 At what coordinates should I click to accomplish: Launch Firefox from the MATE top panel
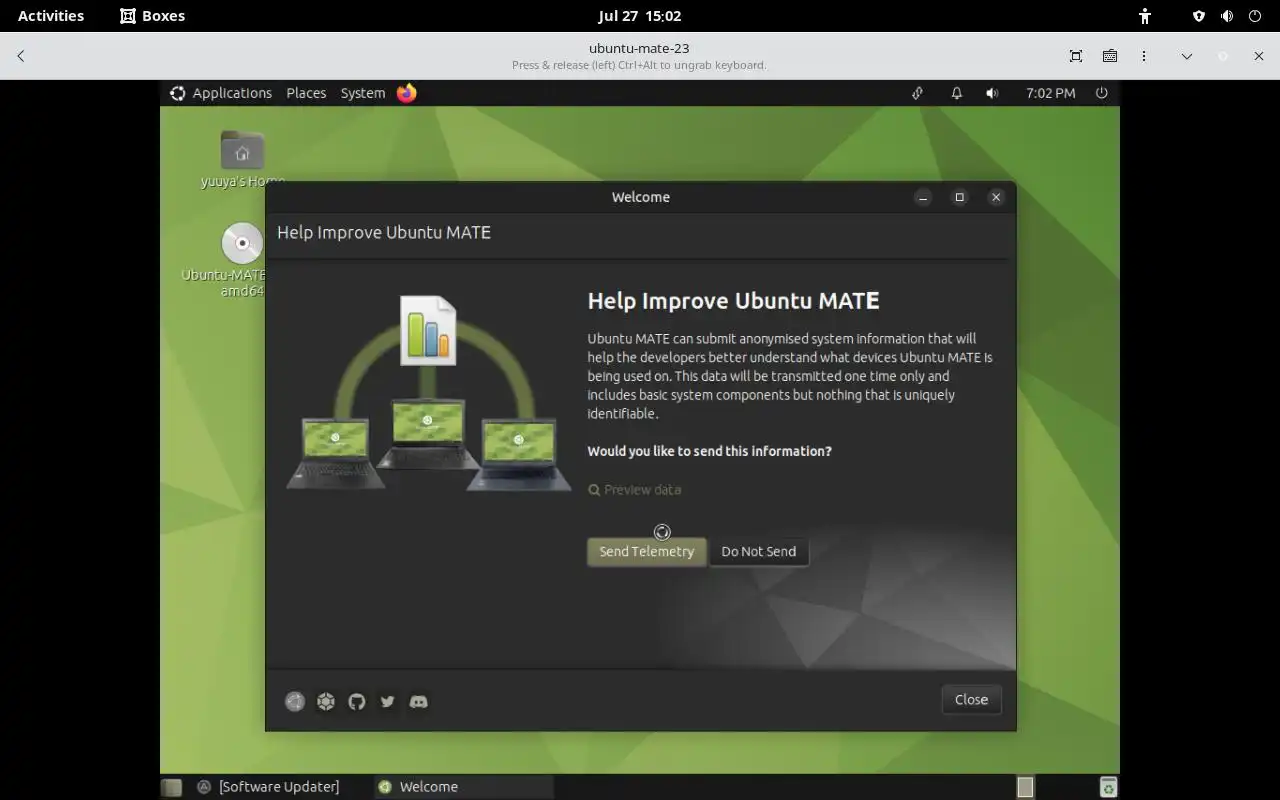(407, 93)
